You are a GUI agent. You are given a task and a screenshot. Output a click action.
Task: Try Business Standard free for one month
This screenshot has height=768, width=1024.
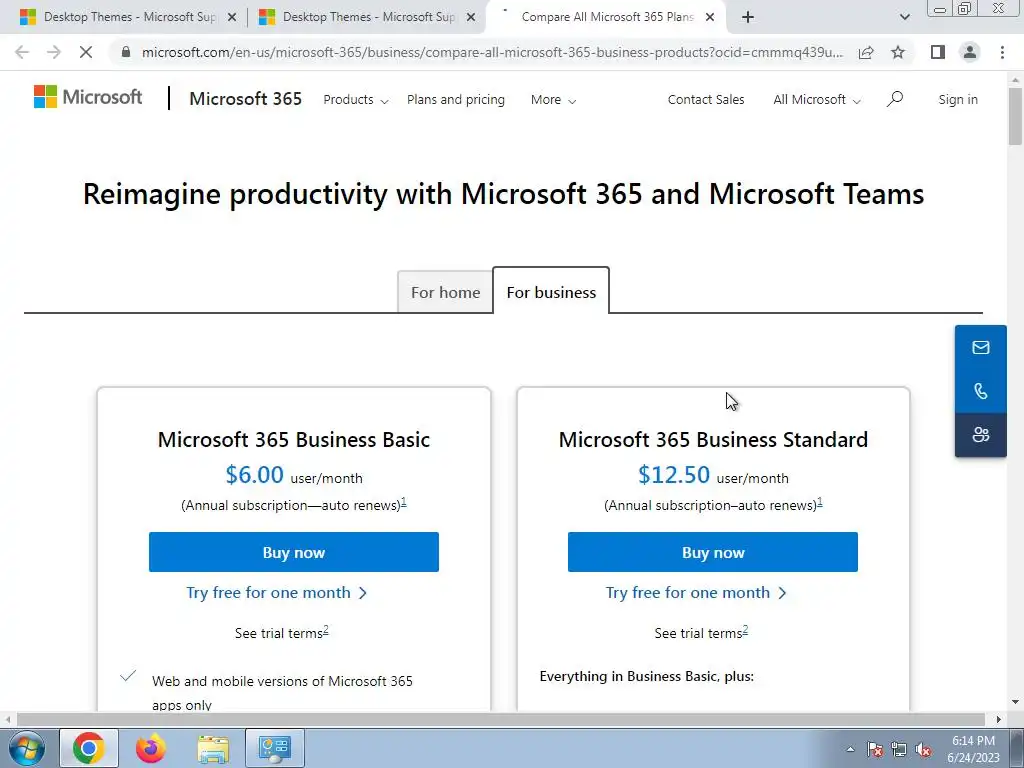(x=696, y=592)
